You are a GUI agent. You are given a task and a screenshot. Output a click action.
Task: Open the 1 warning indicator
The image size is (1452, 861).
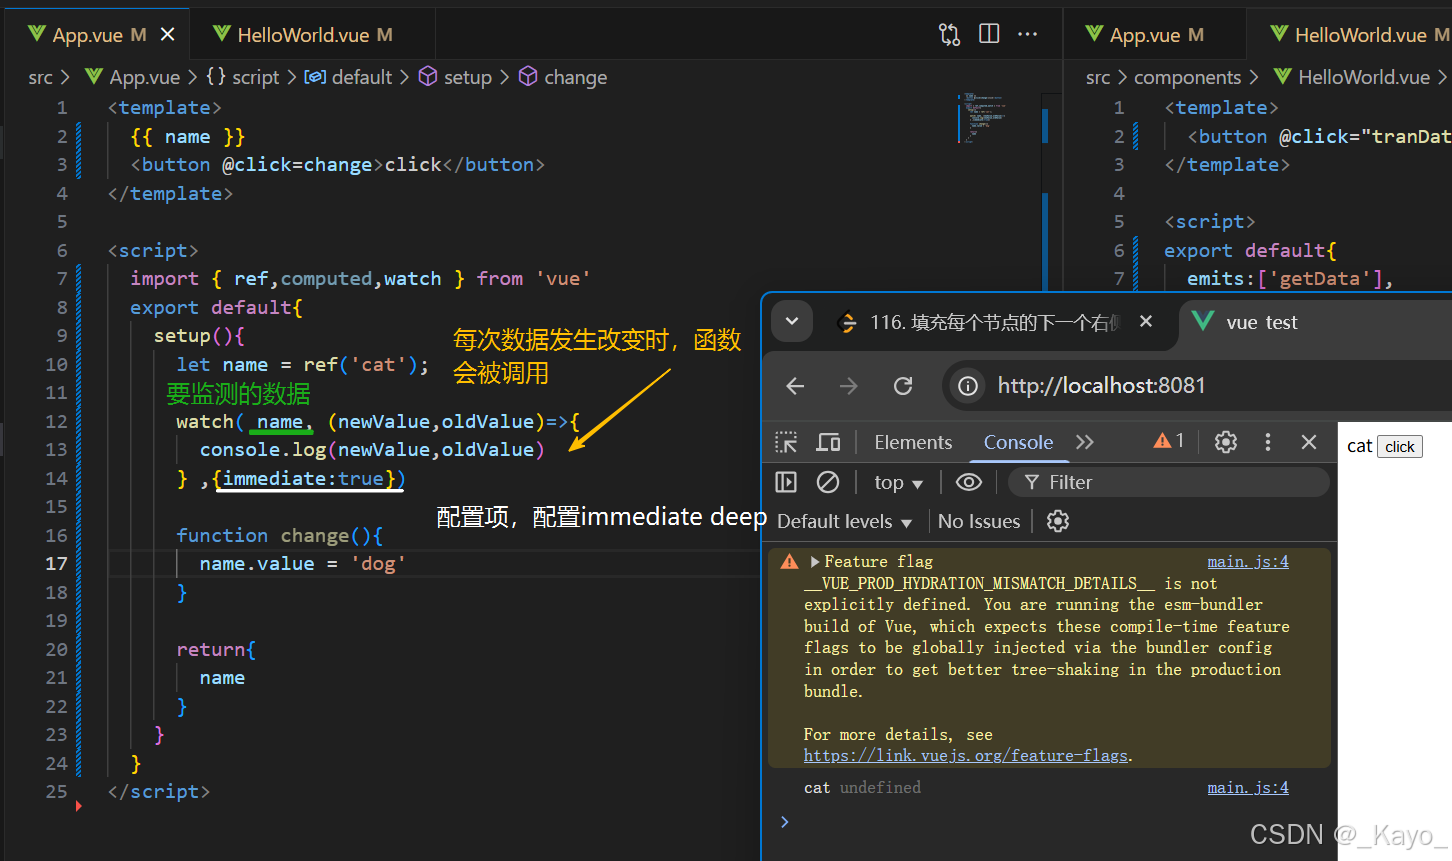tap(1169, 441)
